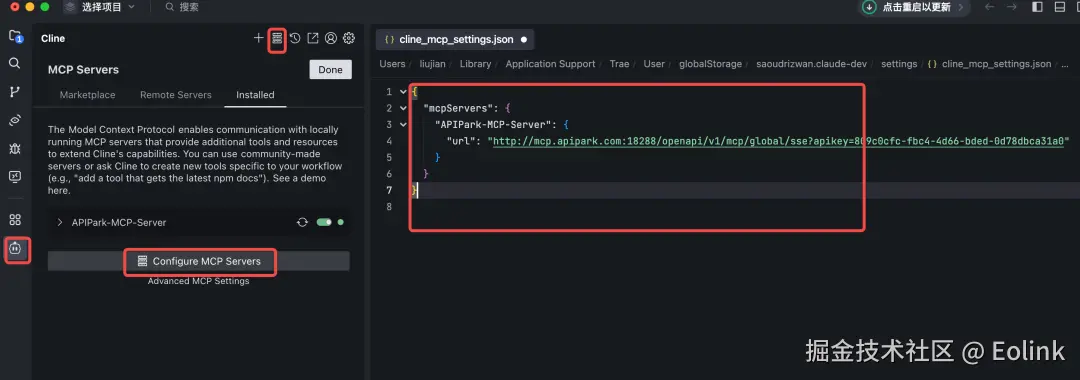Click the liujian breadcrumb segment
1080x380 pixels.
pyautogui.click(x=433, y=63)
